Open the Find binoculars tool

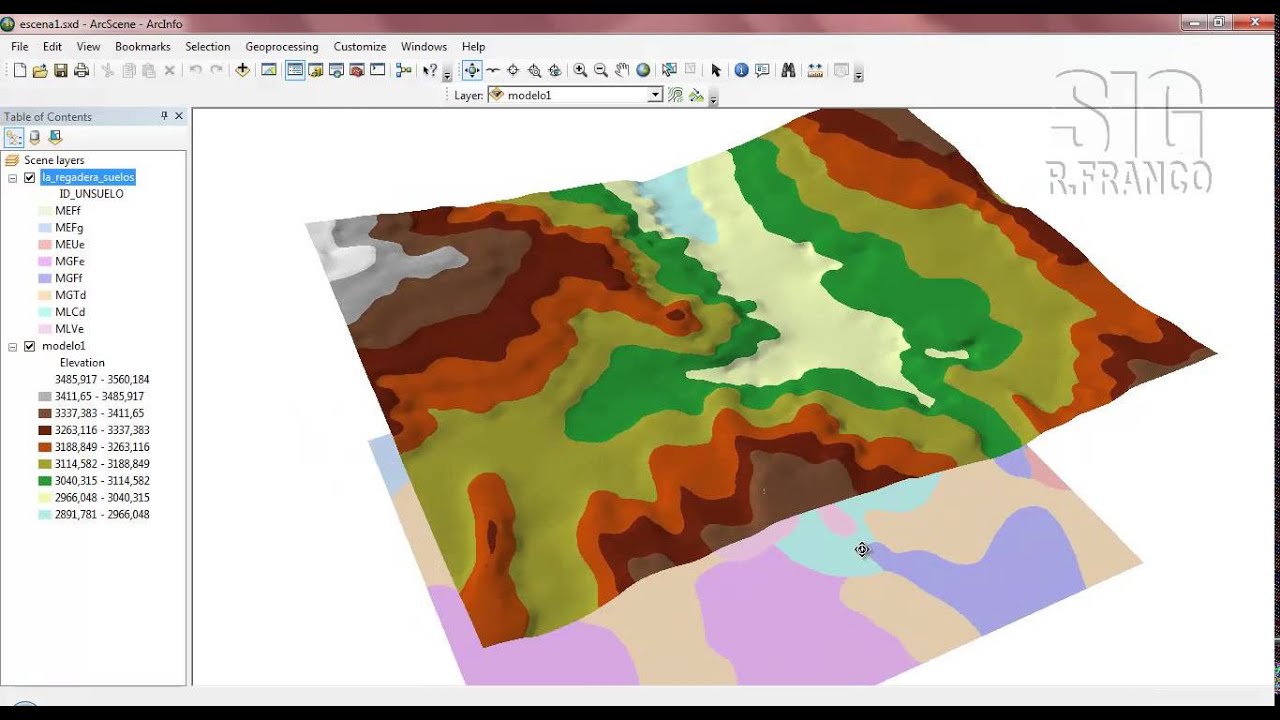(788, 70)
